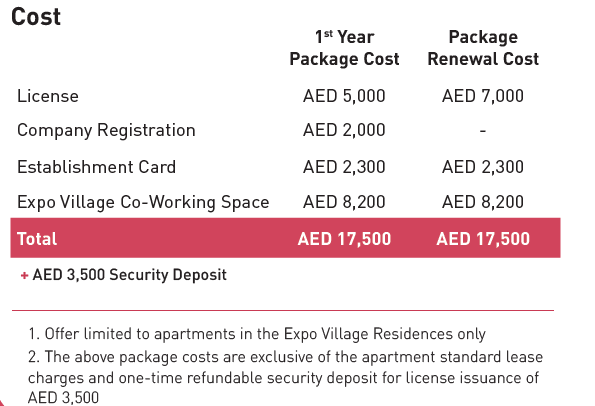
Task: Click the License row label
Action: click(48, 96)
